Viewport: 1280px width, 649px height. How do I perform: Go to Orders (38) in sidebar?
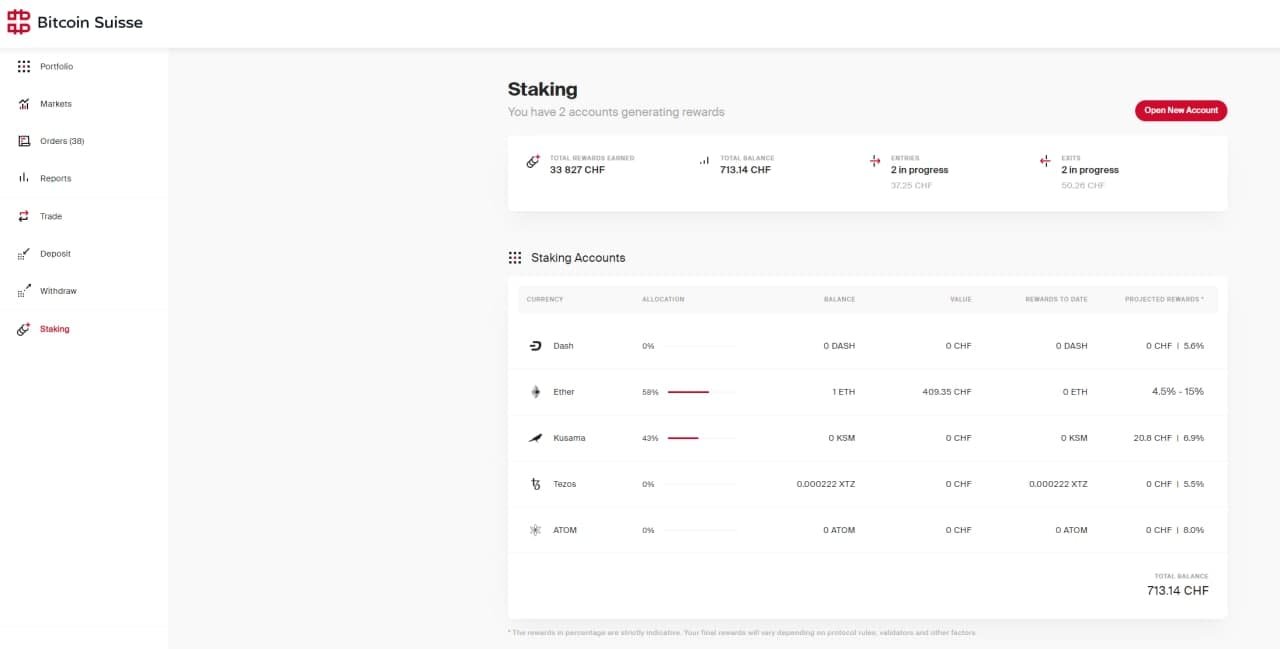[x=62, y=141]
